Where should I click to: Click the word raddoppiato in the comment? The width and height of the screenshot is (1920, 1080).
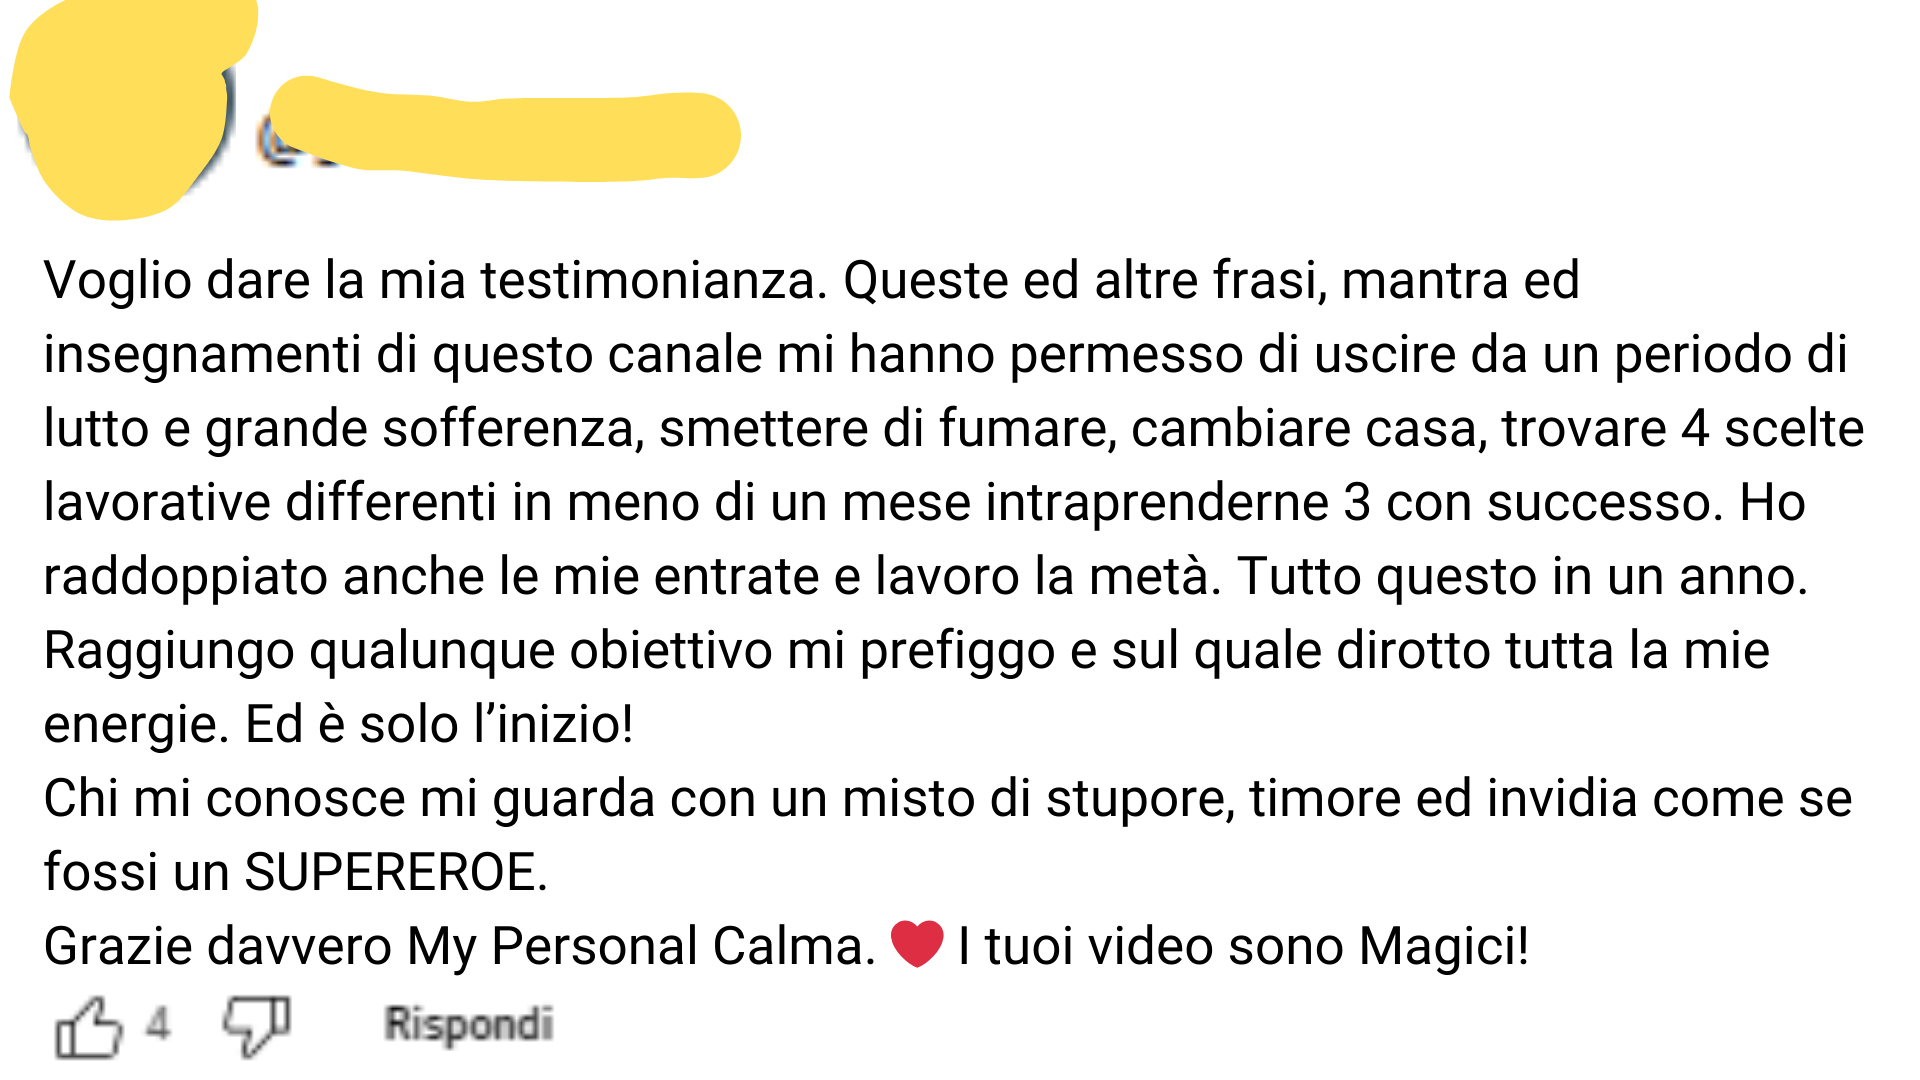click(186, 578)
